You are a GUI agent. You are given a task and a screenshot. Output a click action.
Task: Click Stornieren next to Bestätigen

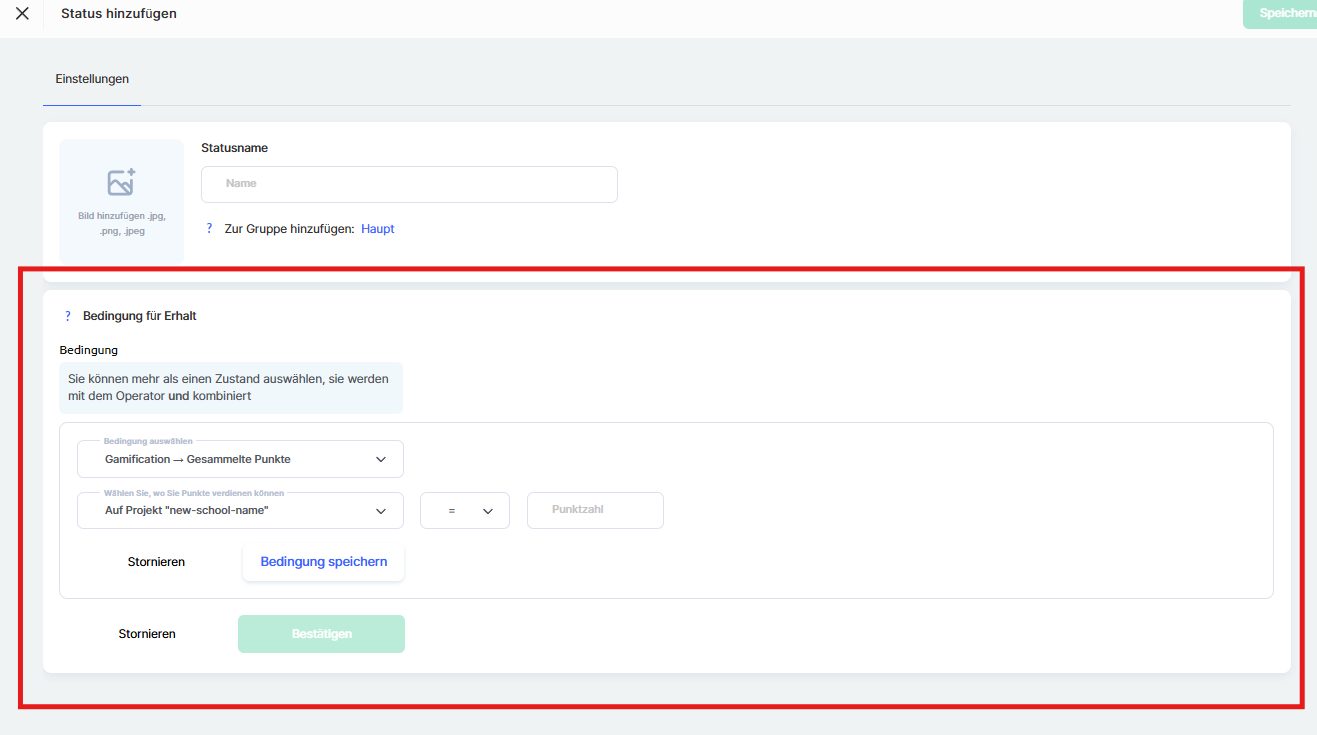coord(147,634)
